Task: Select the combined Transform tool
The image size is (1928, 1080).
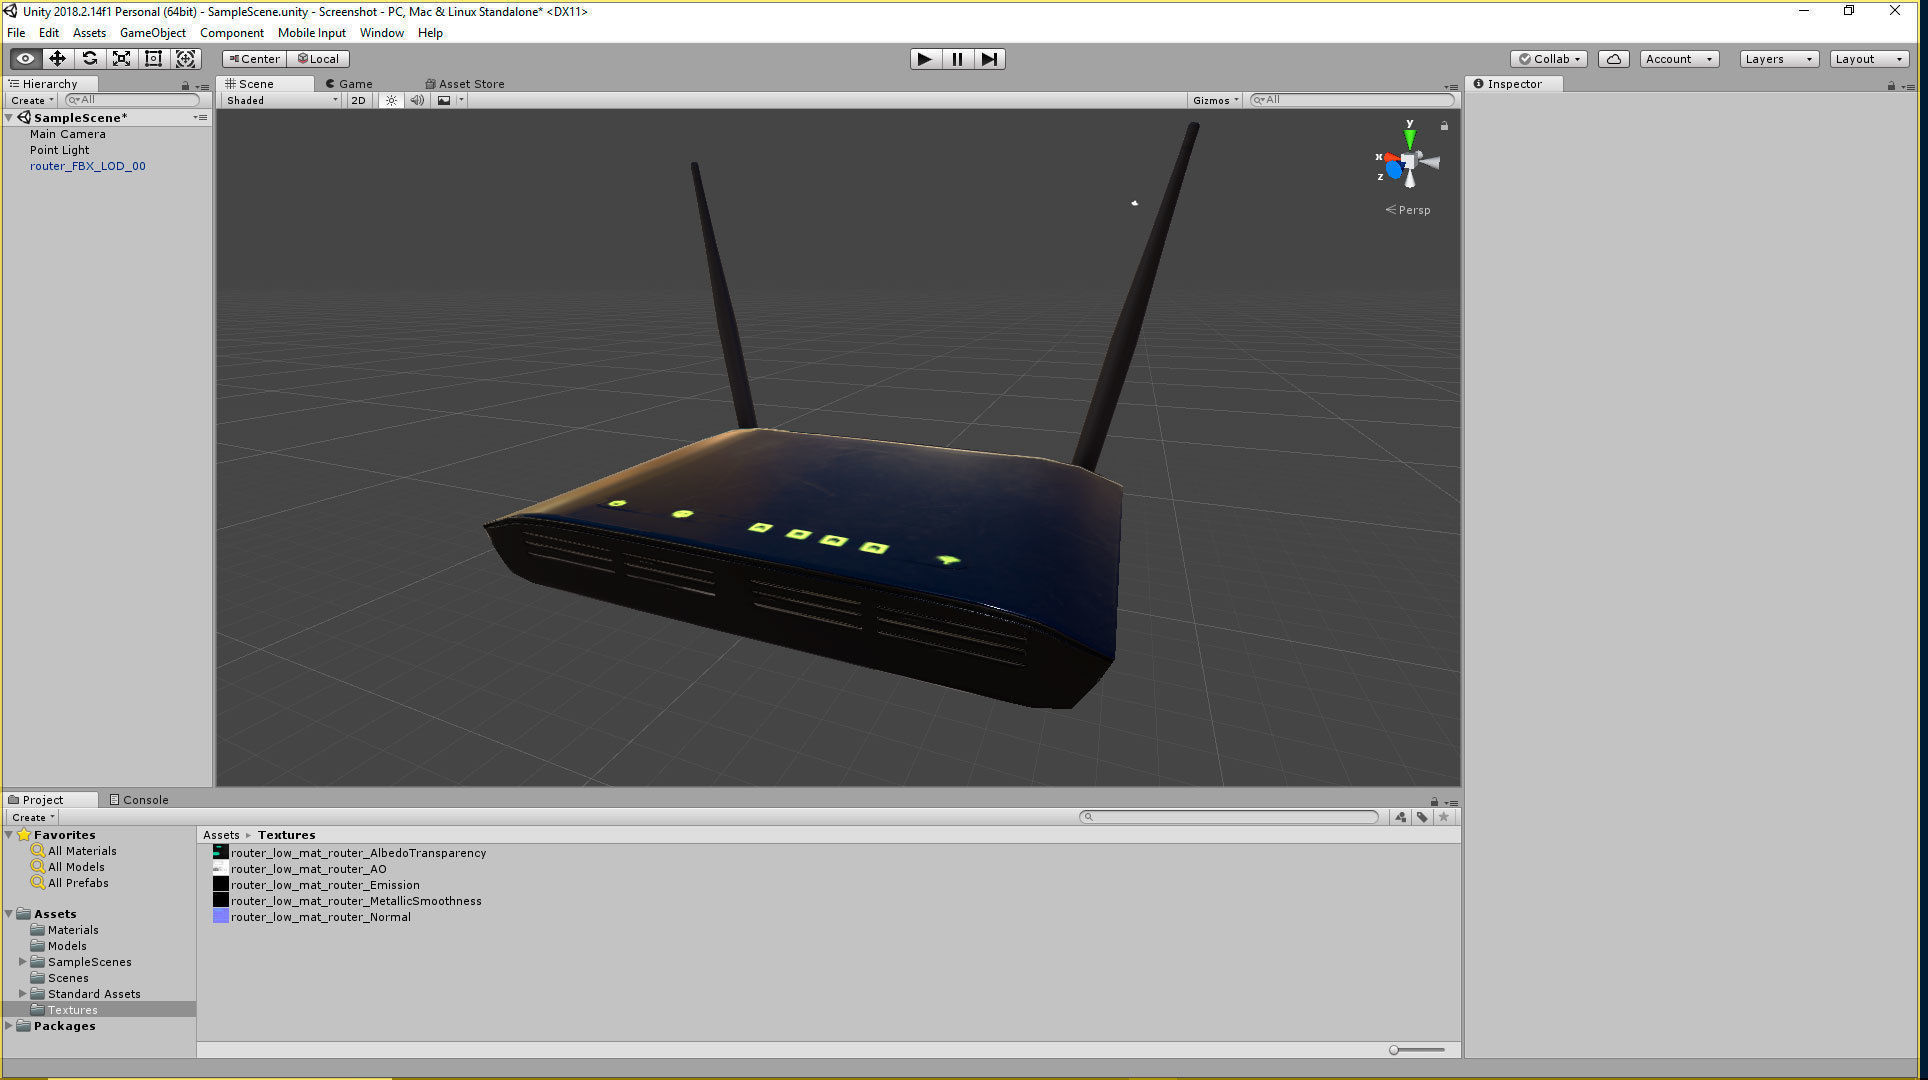Action: tap(186, 59)
